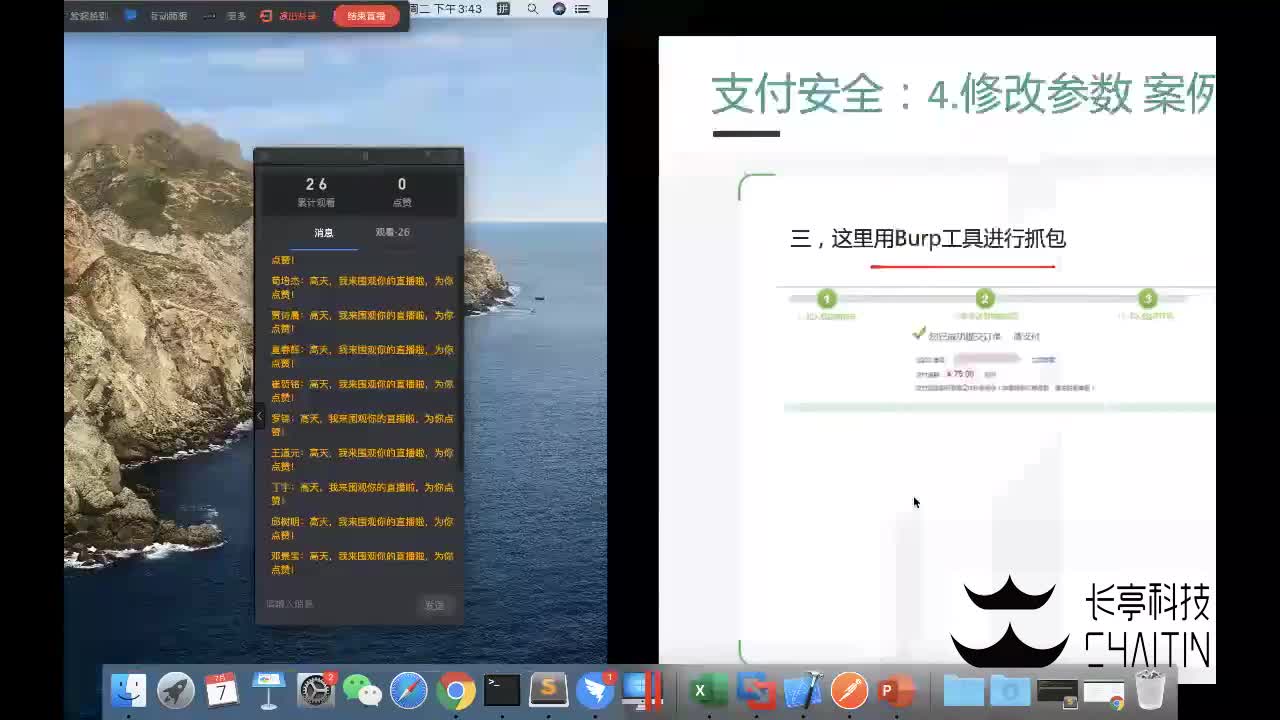The image size is (1280, 720).
Task: Click the red exit-sharing button in toolbar
Action: pos(289,16)
